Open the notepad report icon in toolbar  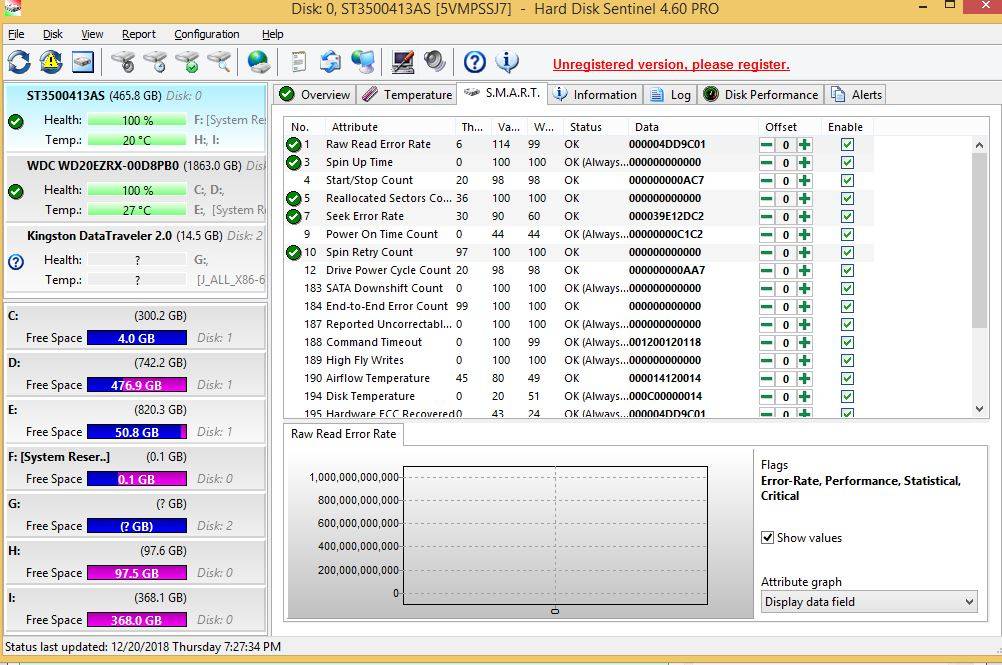click(298, 63)
